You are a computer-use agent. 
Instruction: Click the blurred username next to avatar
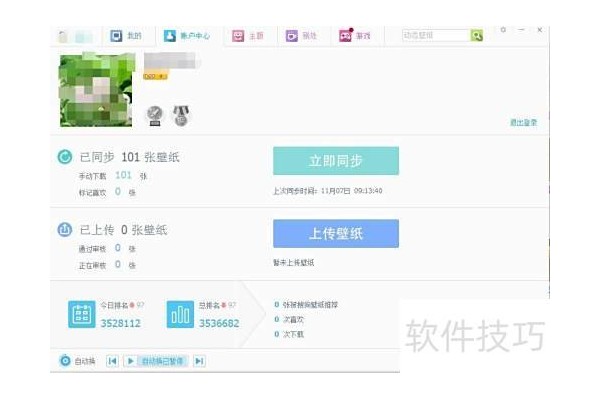pyautogui.click(x=171, y=61)
